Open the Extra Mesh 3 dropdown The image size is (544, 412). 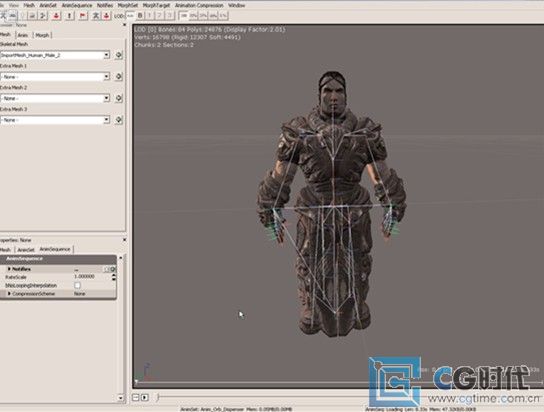coord(107,120)
